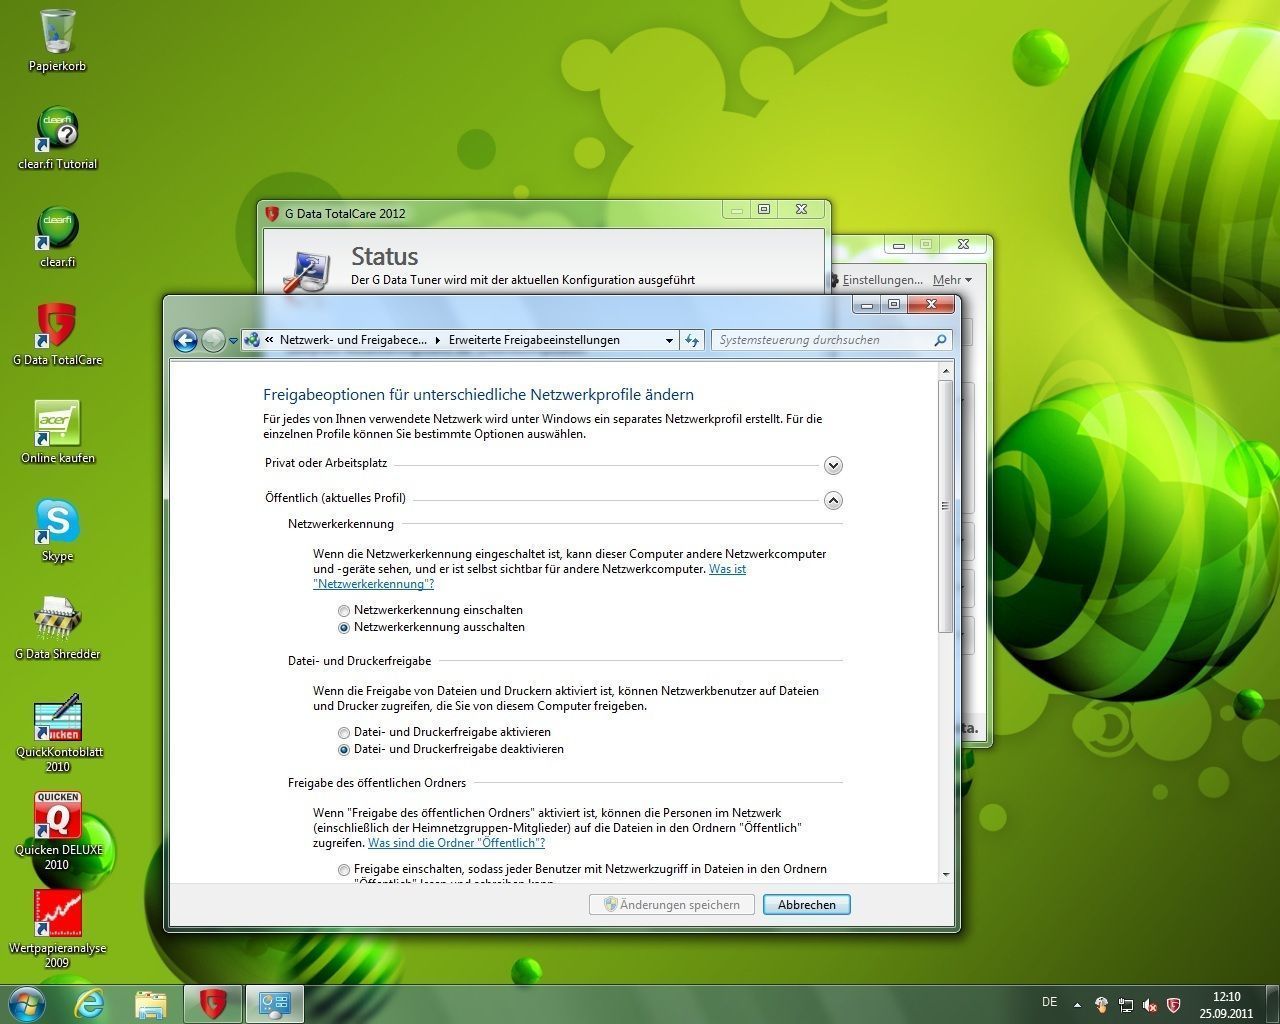Click Netzwerk- und Freigabecenter breadcrumb
1280x1024 pixels.
353,340
